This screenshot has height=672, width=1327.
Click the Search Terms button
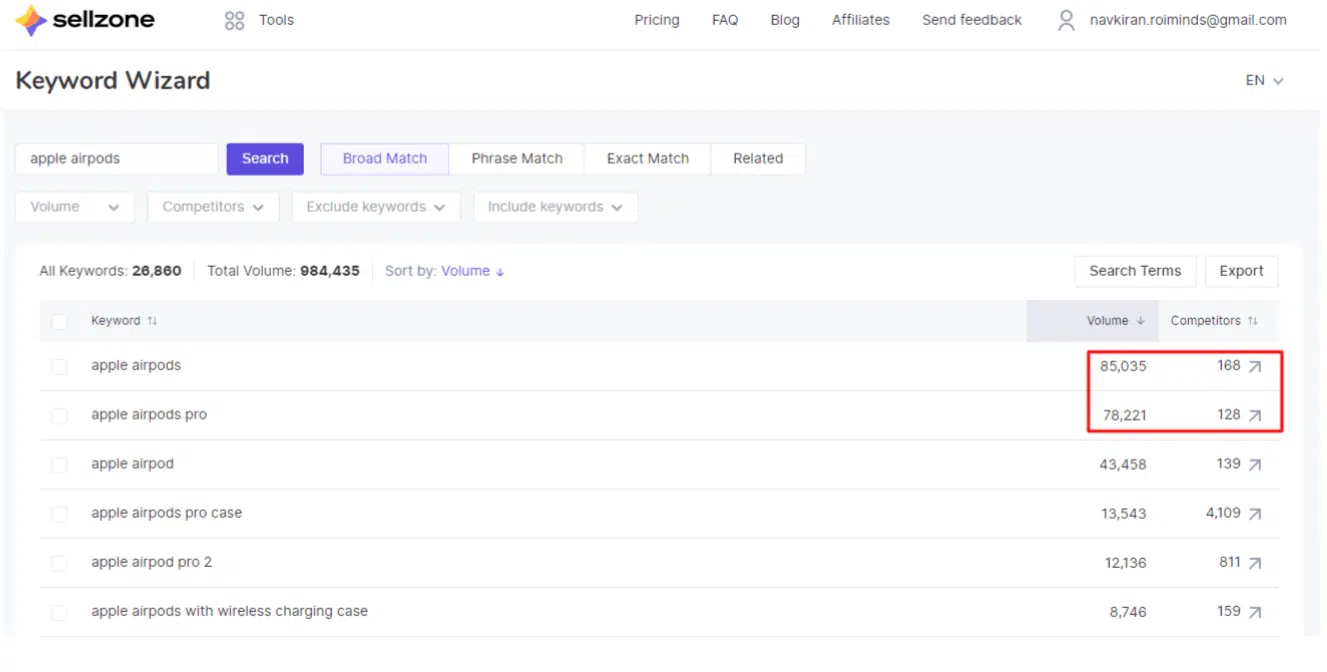click(1135, 271)
